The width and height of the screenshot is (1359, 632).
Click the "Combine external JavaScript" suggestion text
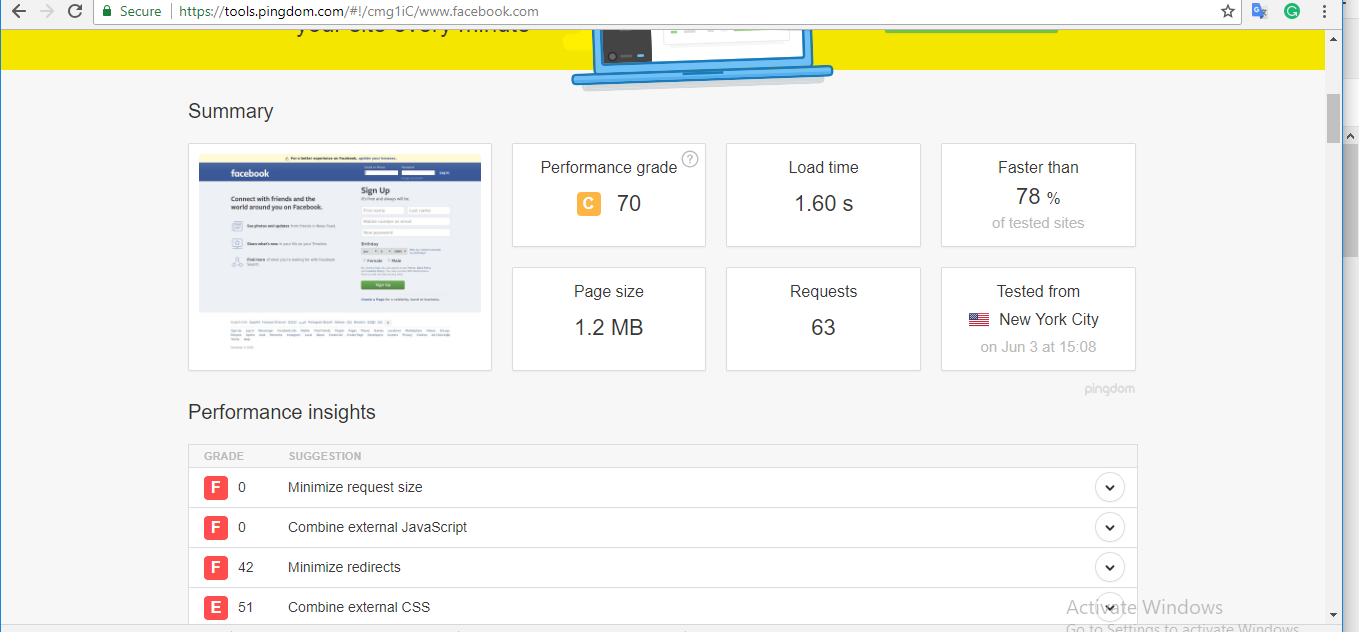(x=377, y=528)
